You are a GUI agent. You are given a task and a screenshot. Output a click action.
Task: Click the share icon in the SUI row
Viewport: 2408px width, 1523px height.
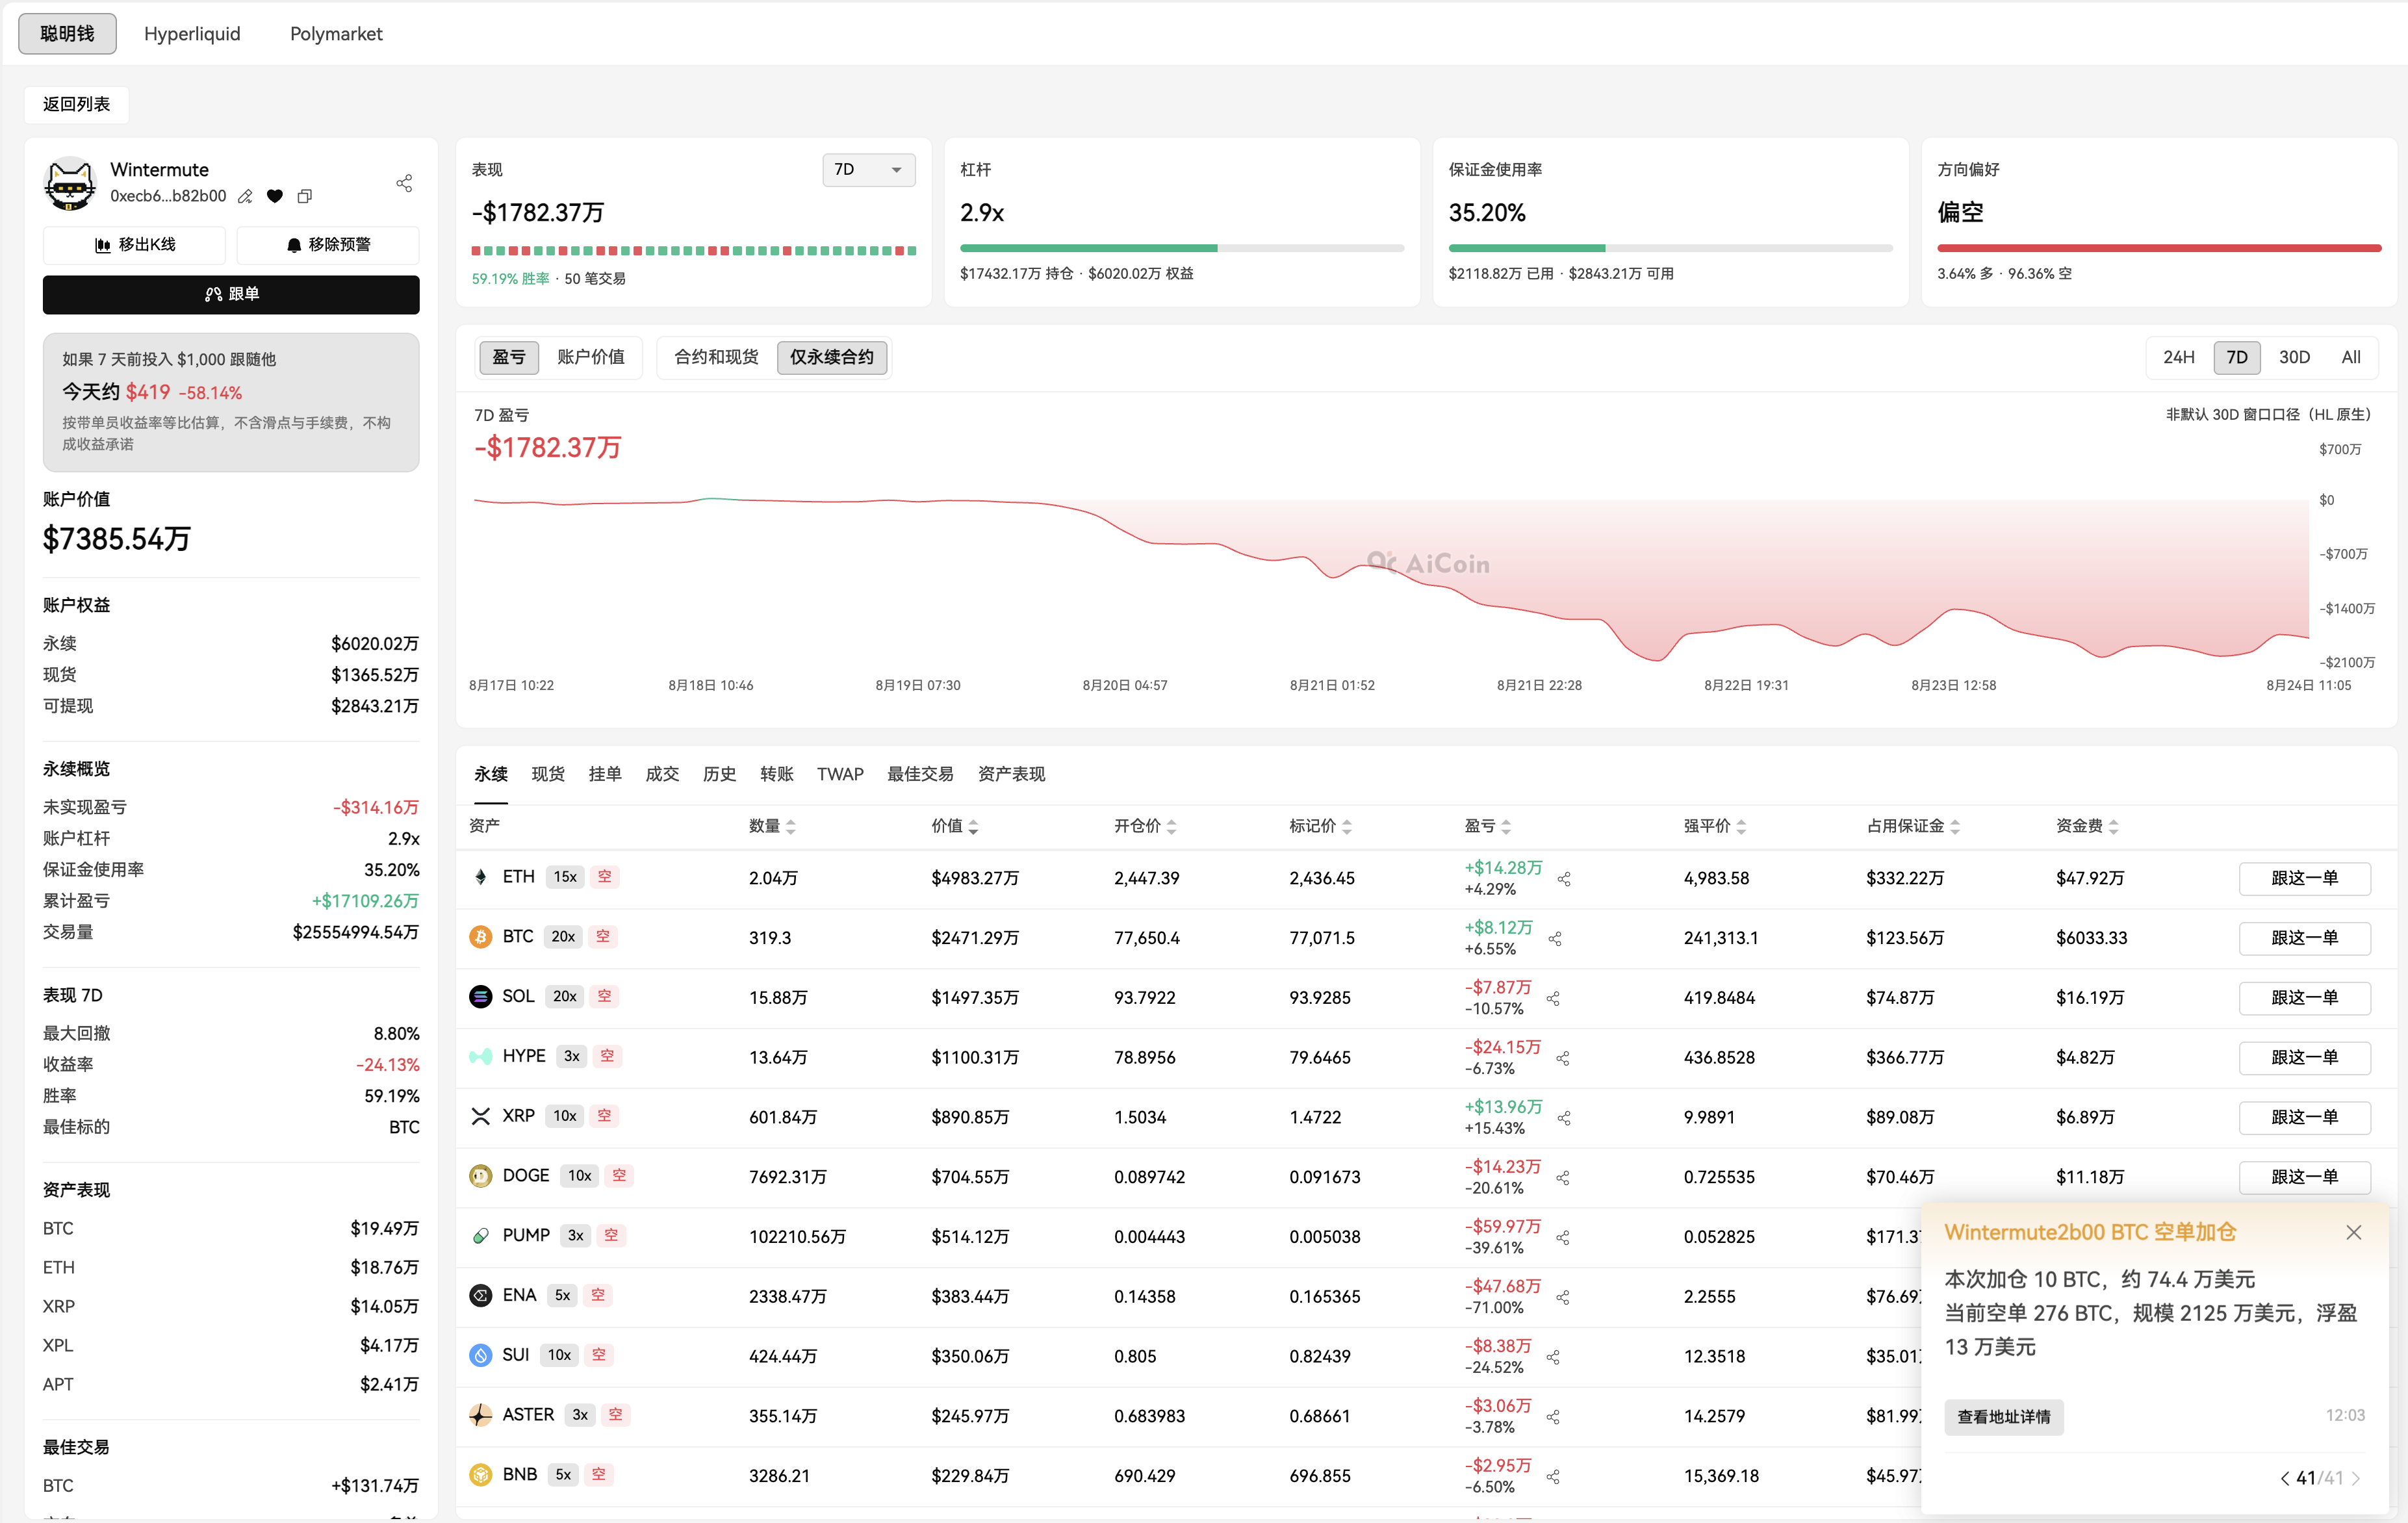pos(1553,1357)
